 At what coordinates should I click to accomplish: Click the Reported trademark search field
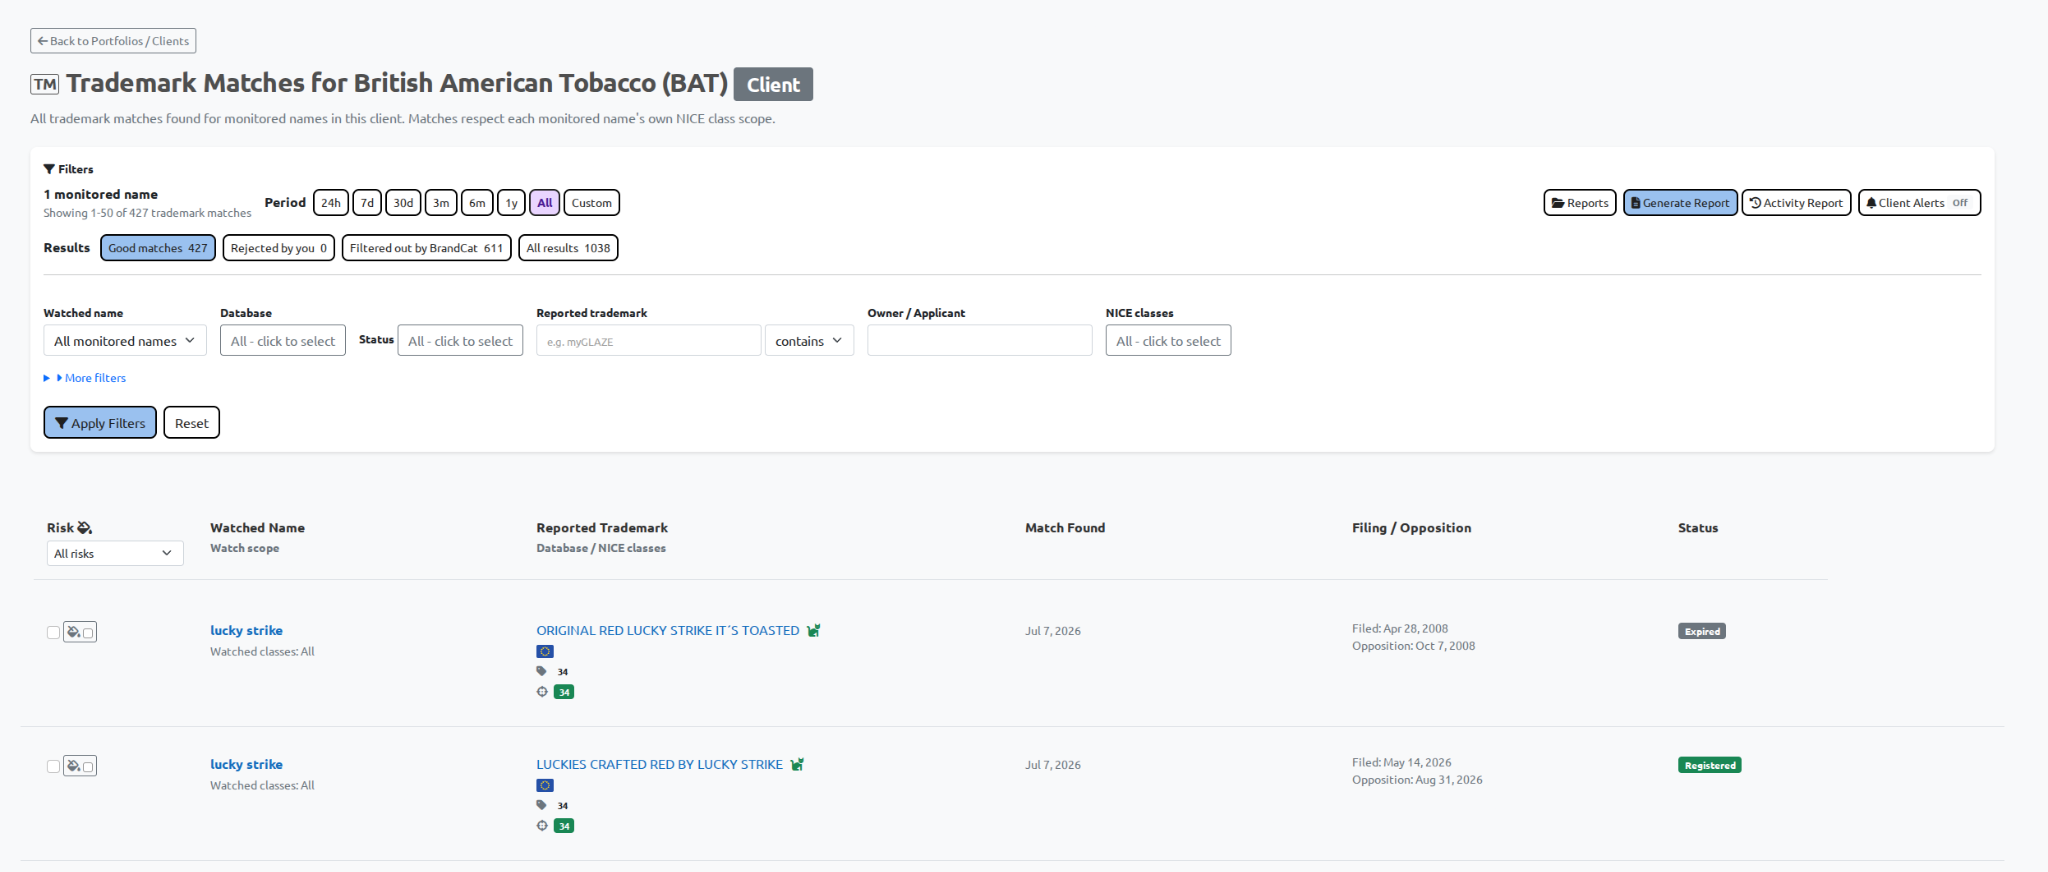pos(649,341)
